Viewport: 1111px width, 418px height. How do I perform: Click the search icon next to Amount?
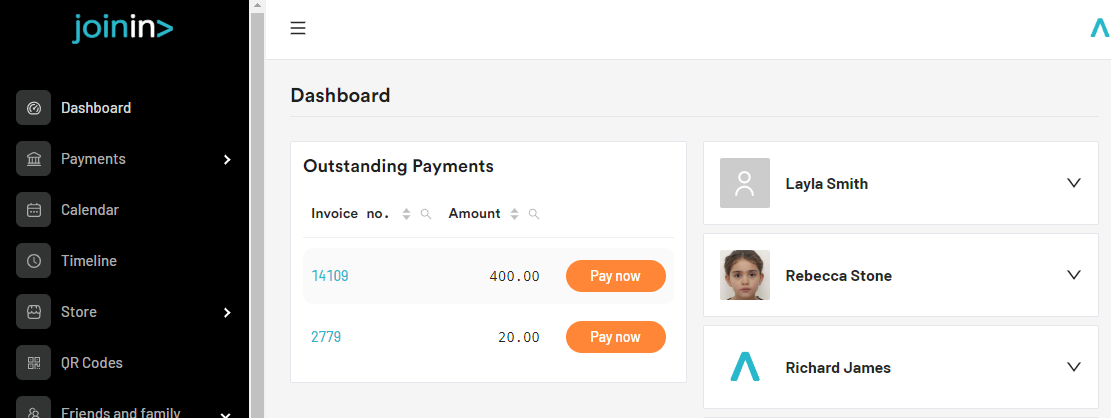[x=534, y=214]
